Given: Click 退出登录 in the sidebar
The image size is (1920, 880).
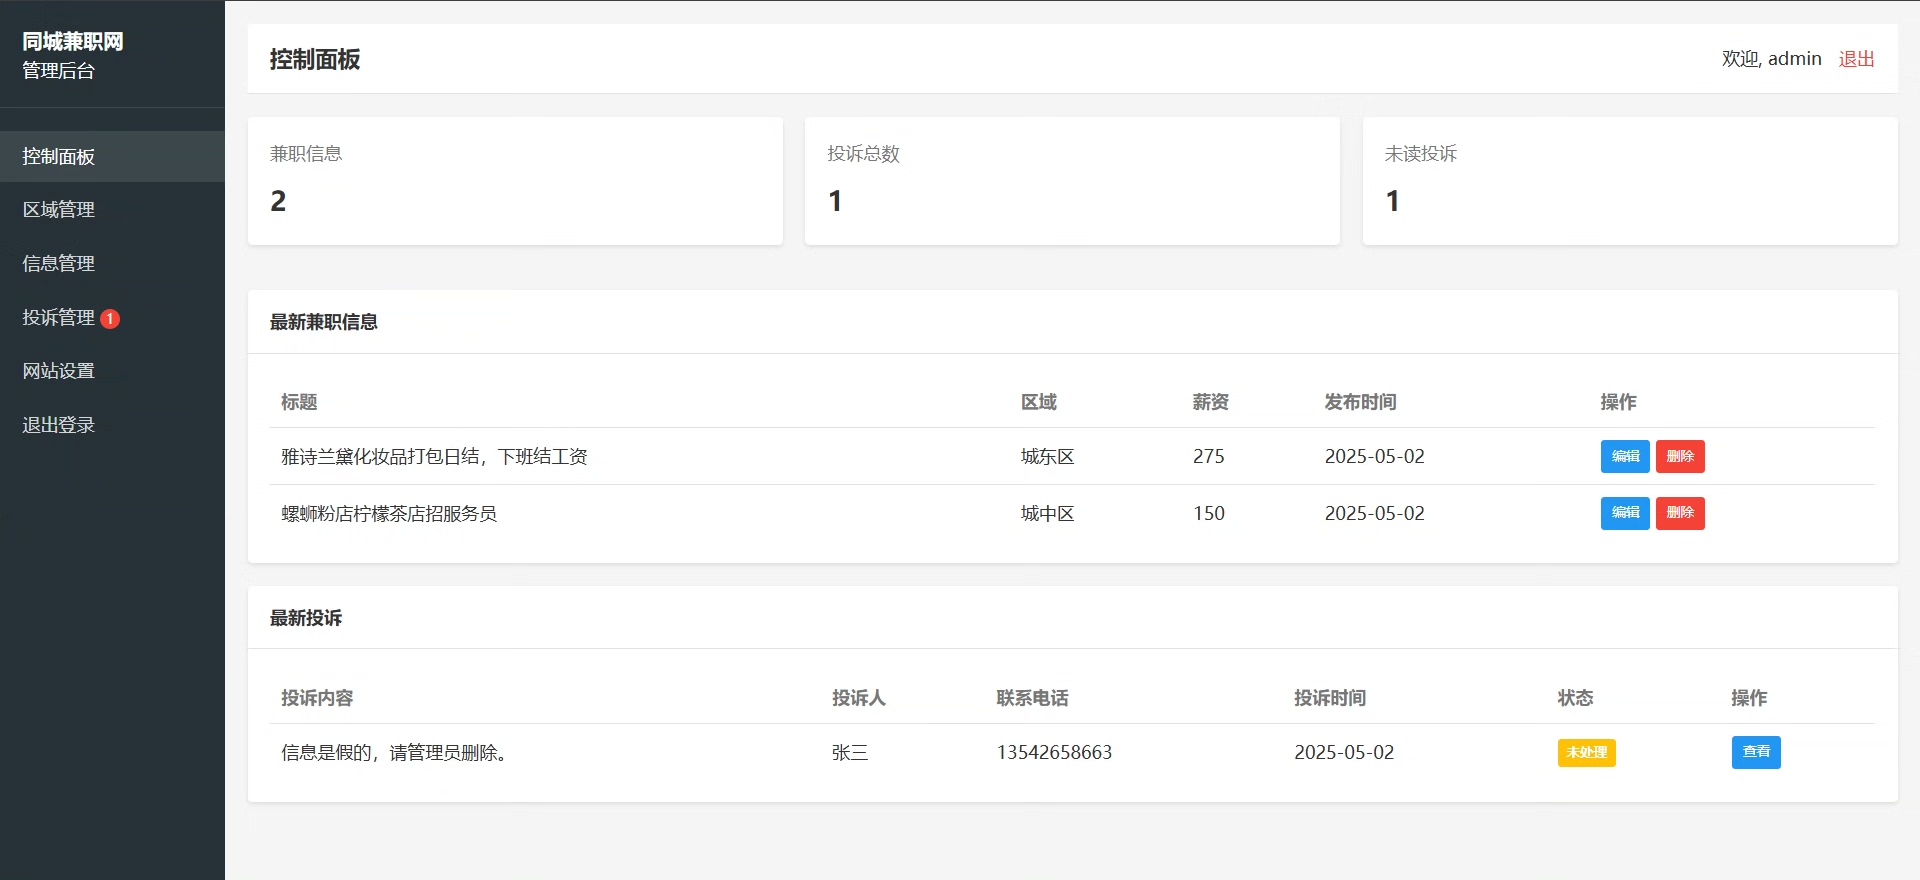Looking at the screenshot, I should (x=59, y=425).
